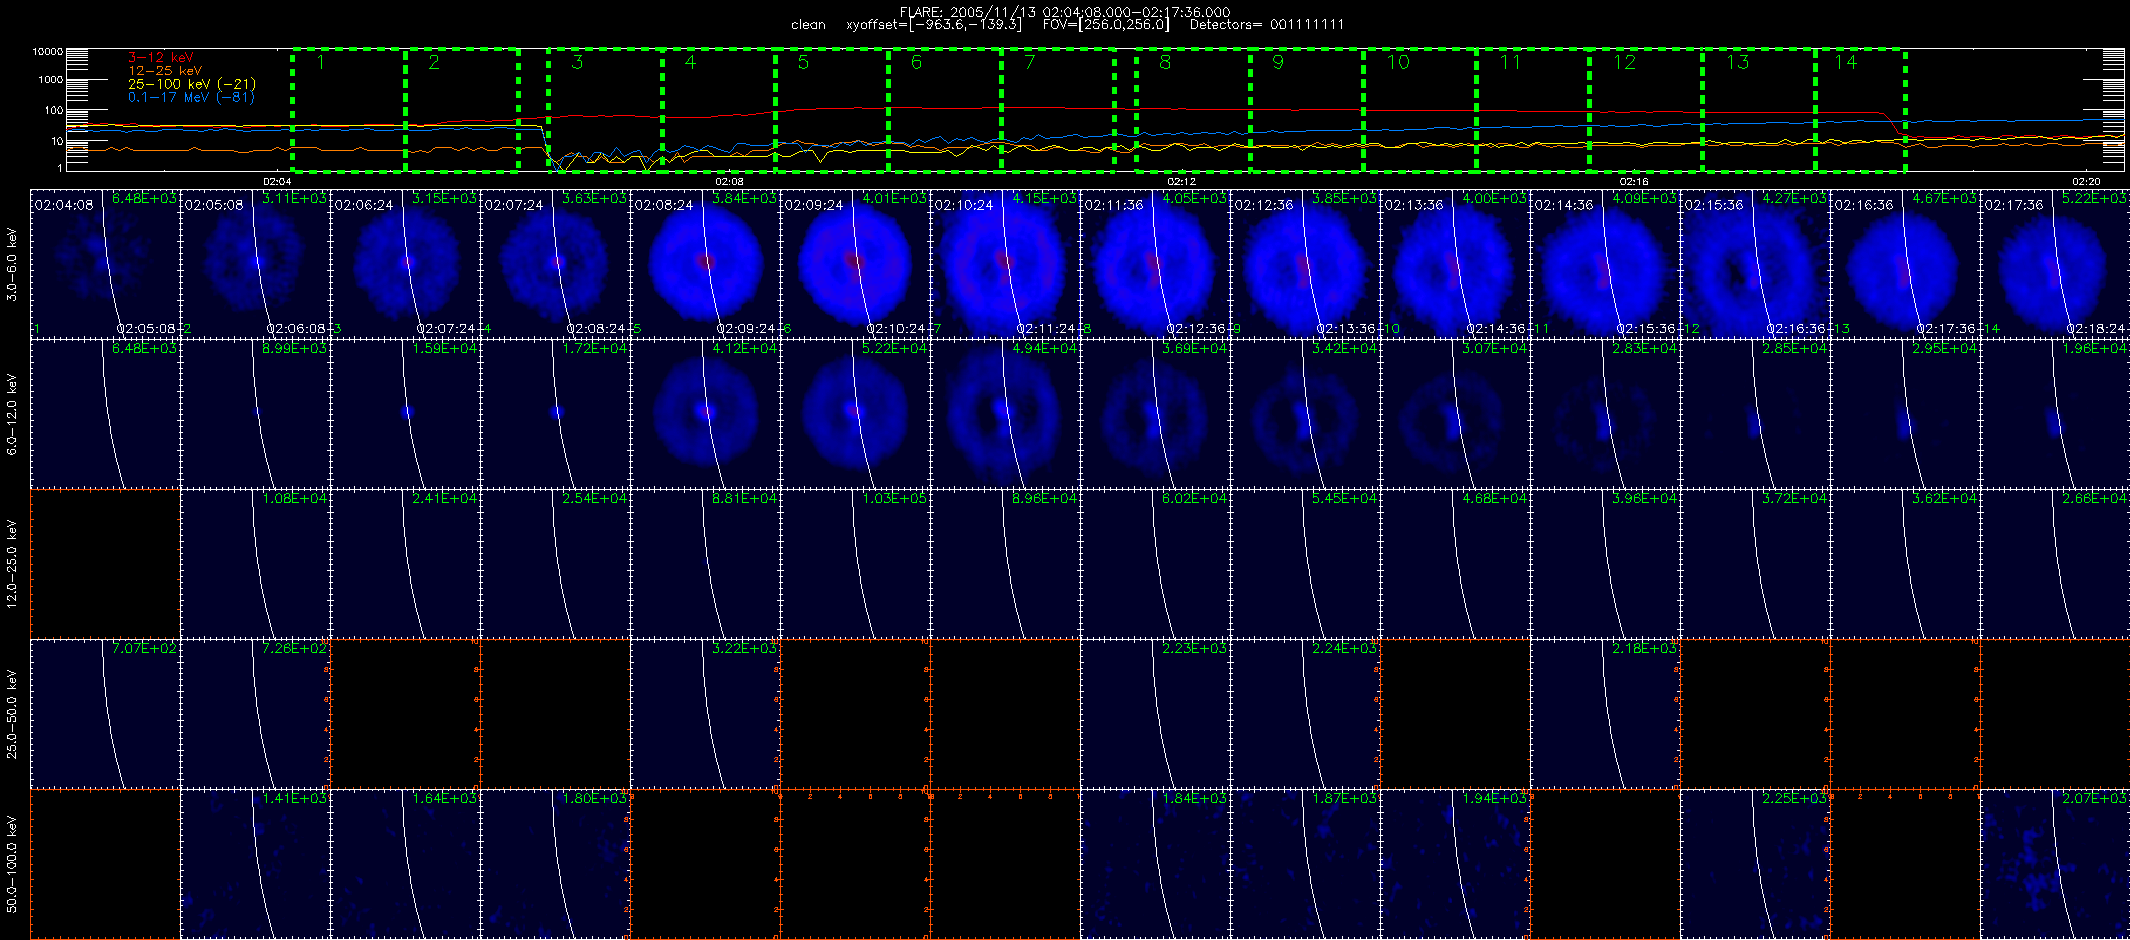
Task: Open the 3–6 keV image starting 02:15:36
Action: tap(1755, 263)
